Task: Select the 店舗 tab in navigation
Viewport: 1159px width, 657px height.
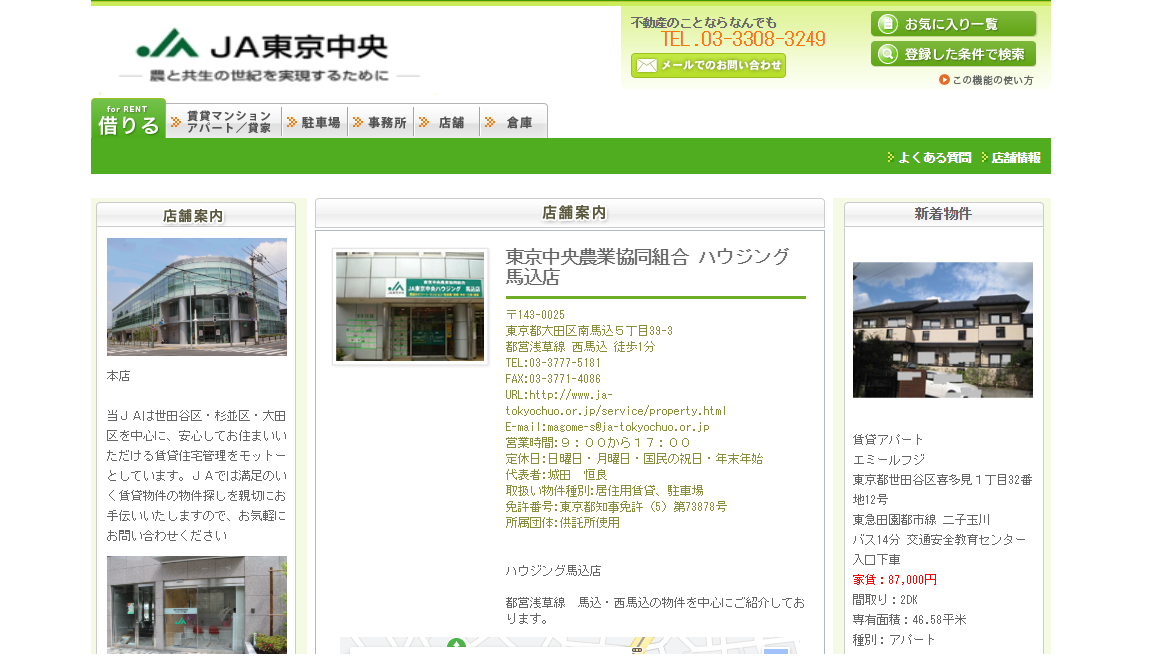Action: pos(446,122)
